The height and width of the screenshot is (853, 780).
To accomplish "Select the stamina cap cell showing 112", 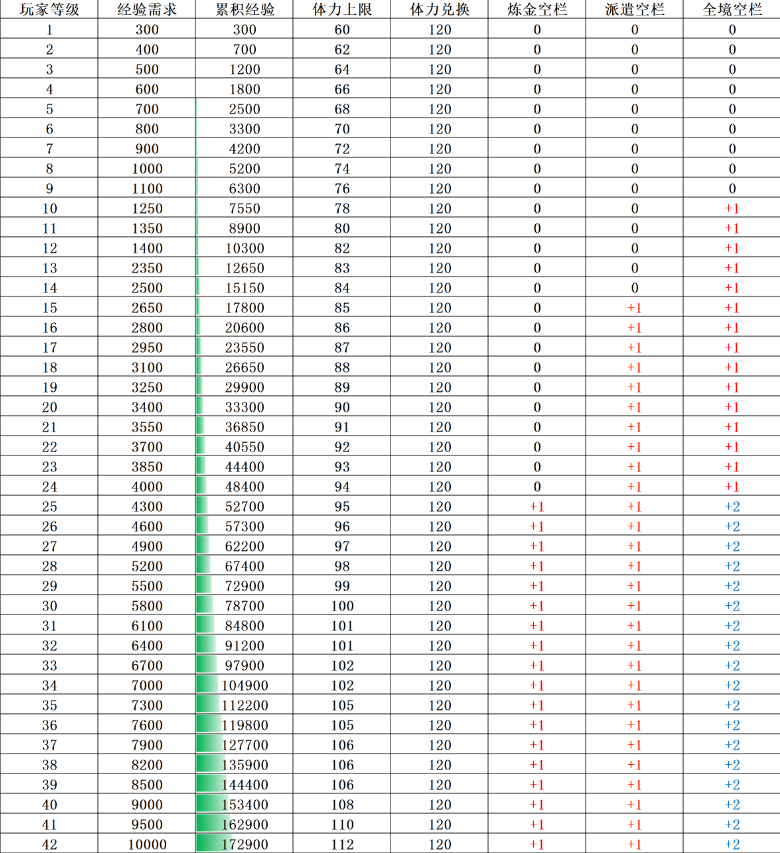I will coord(342,844).
